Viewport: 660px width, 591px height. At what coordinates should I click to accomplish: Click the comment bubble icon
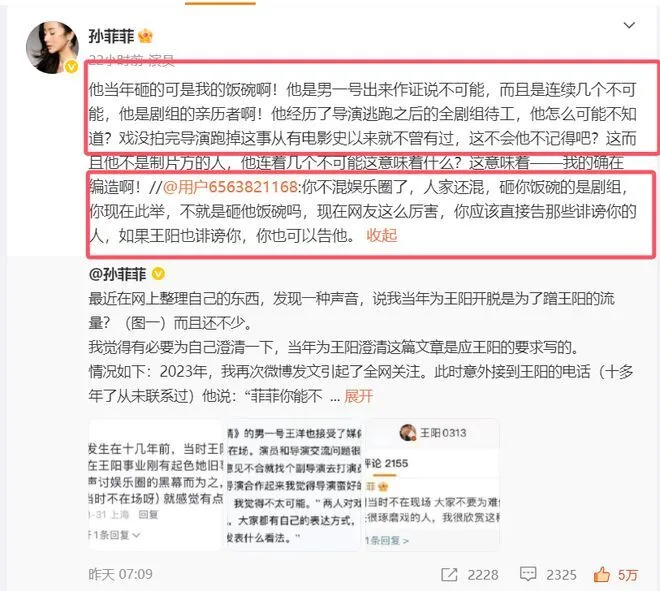[528, 574]
